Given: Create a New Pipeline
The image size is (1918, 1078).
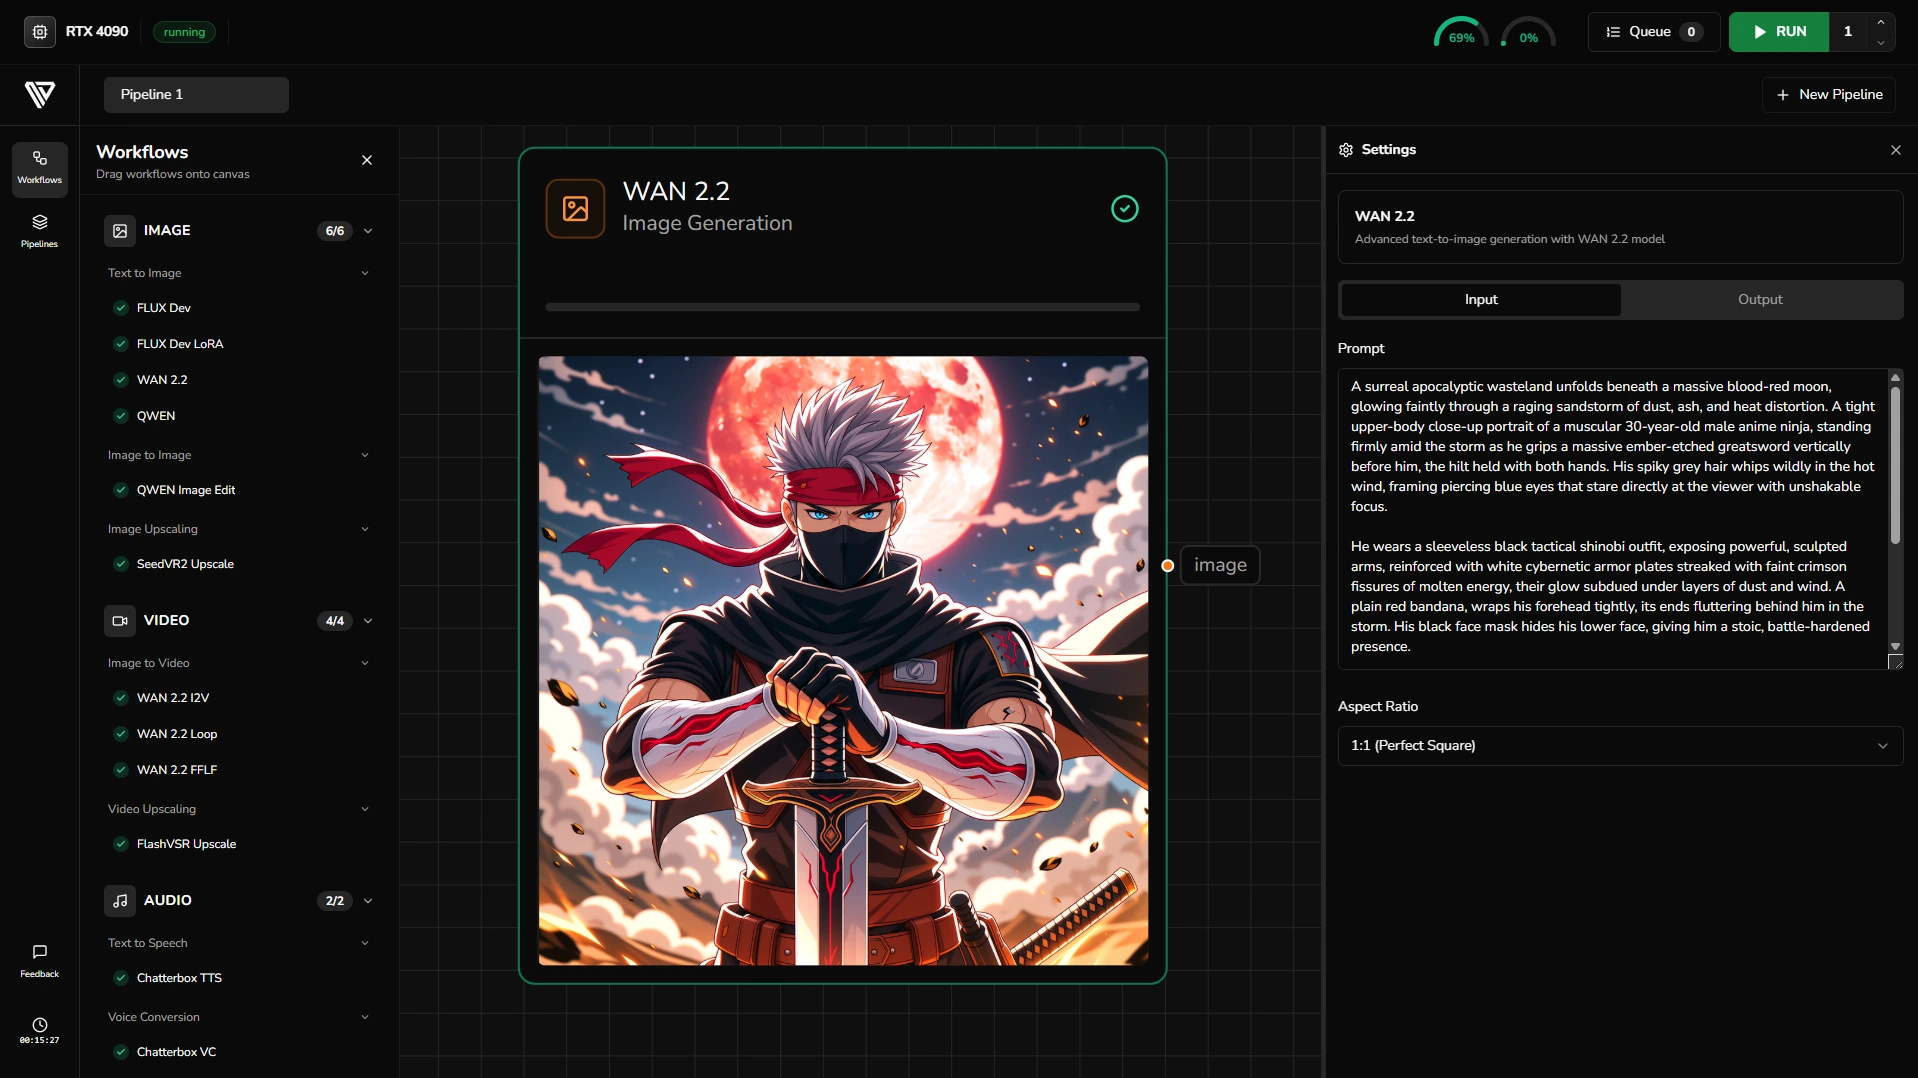Looking at the screenshot, I should (1829, 94).
